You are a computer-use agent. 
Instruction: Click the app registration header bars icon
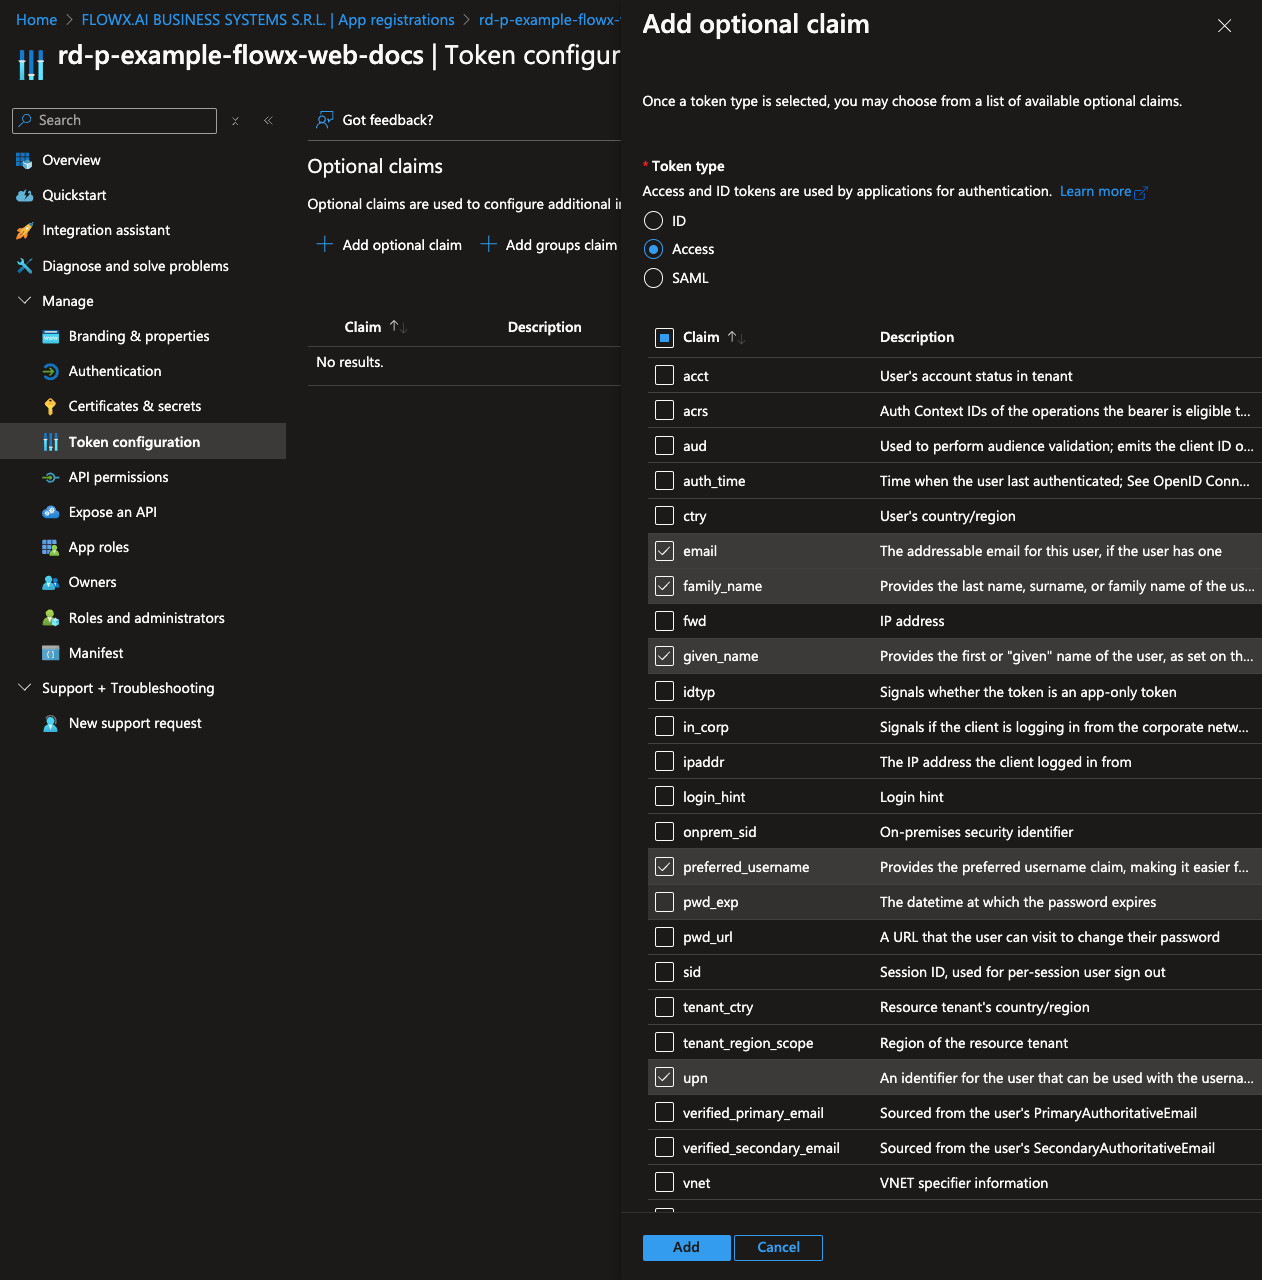tap(31, 63)
